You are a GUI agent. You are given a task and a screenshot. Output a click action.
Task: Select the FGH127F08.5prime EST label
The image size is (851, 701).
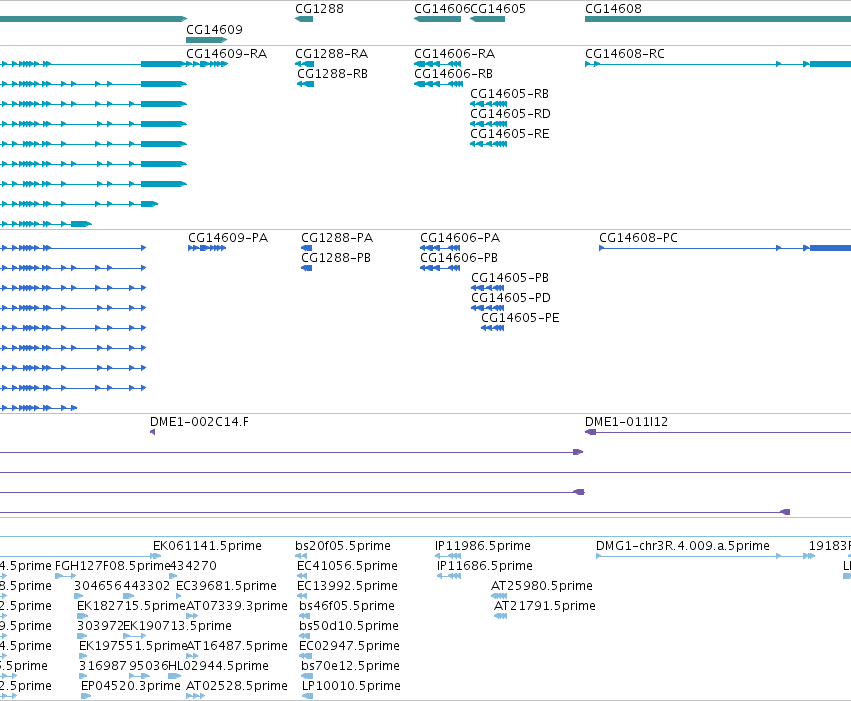[112, 566]
